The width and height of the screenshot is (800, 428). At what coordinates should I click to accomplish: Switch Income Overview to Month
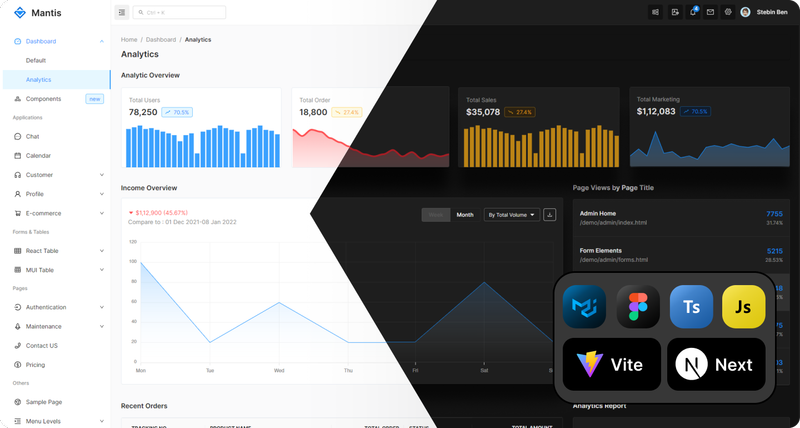465,215
